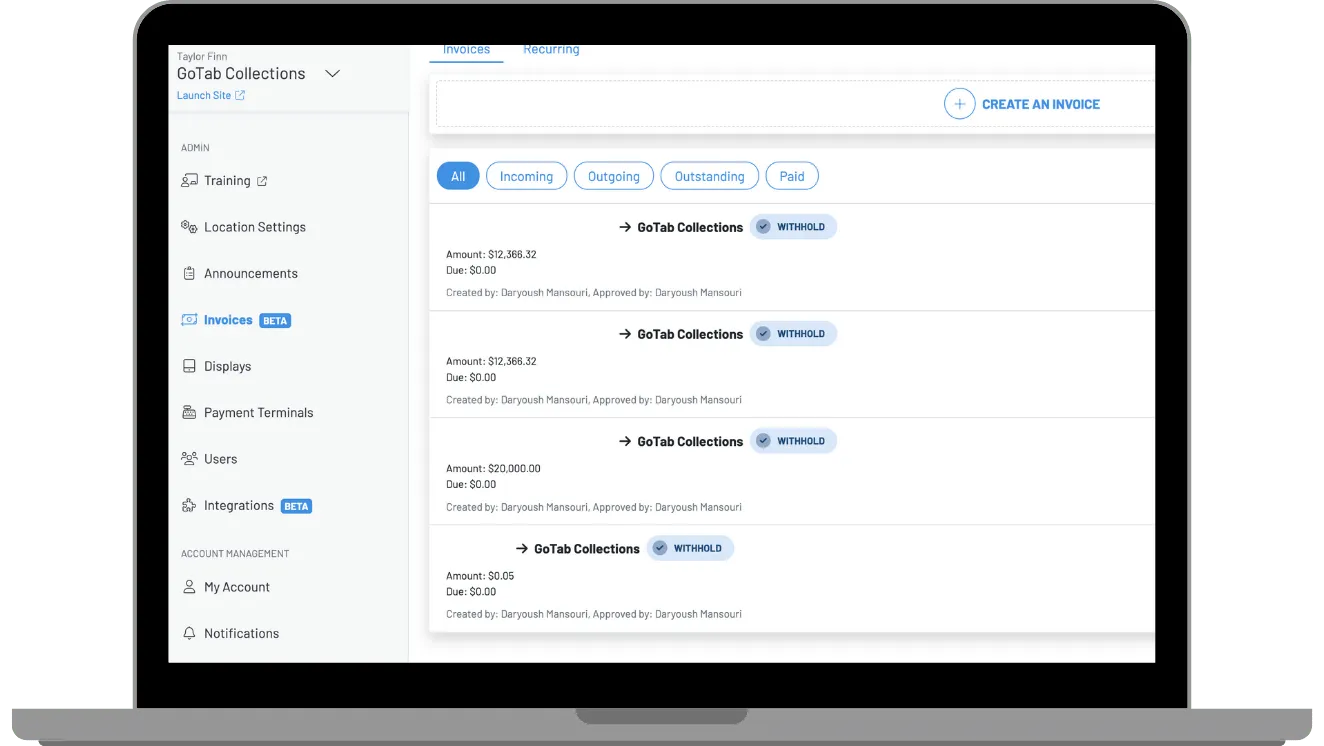Select the All invoice filter
This screenshot has width=1324, height=746.
(x=458, y=176)
